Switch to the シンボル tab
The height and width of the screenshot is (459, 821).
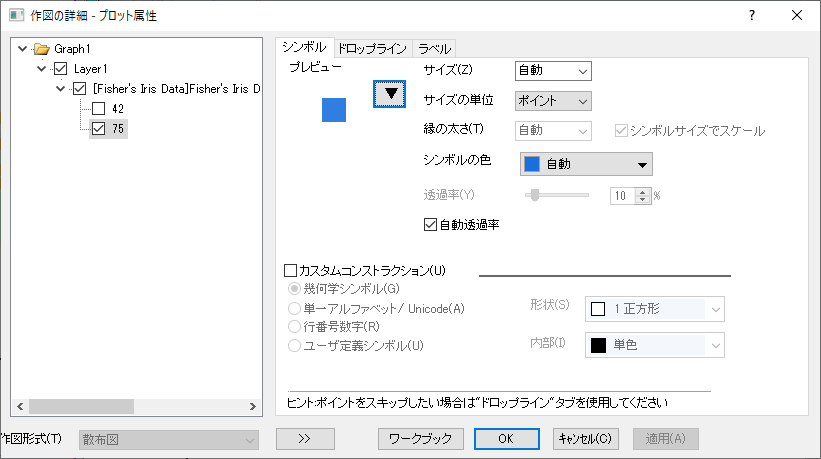click(304, 47)
